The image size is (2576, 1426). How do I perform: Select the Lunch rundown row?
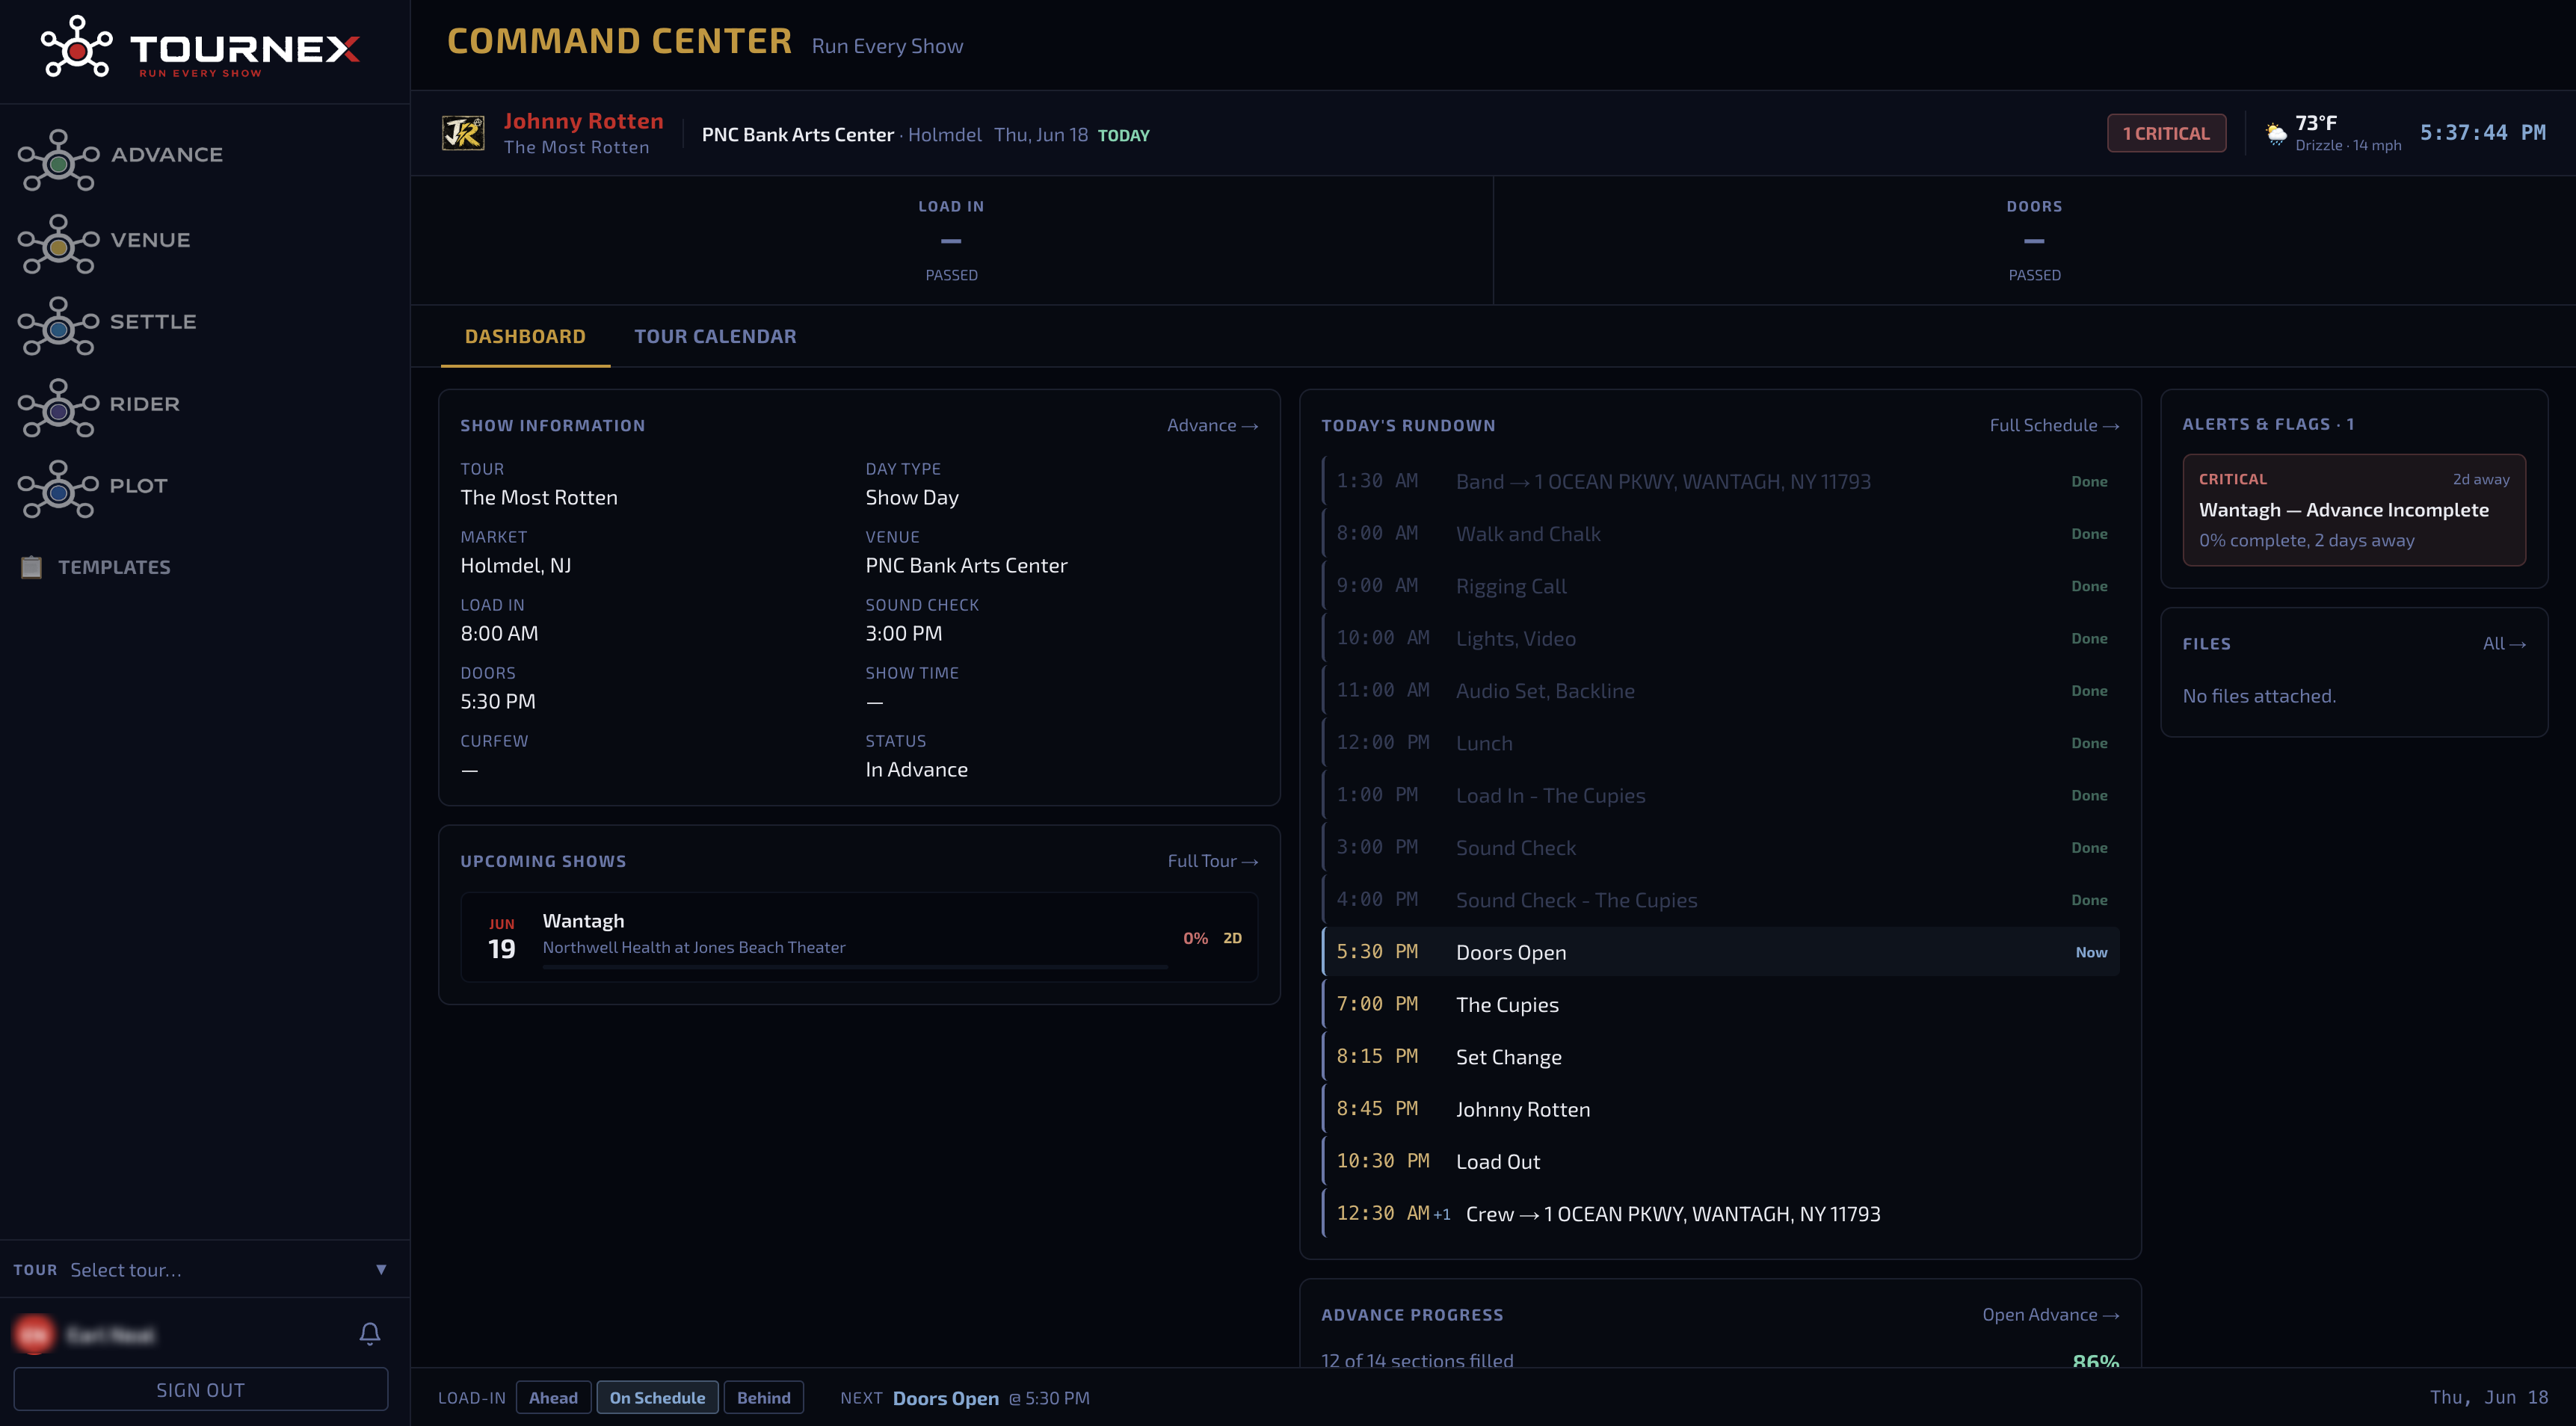(x=1721, y=743)
